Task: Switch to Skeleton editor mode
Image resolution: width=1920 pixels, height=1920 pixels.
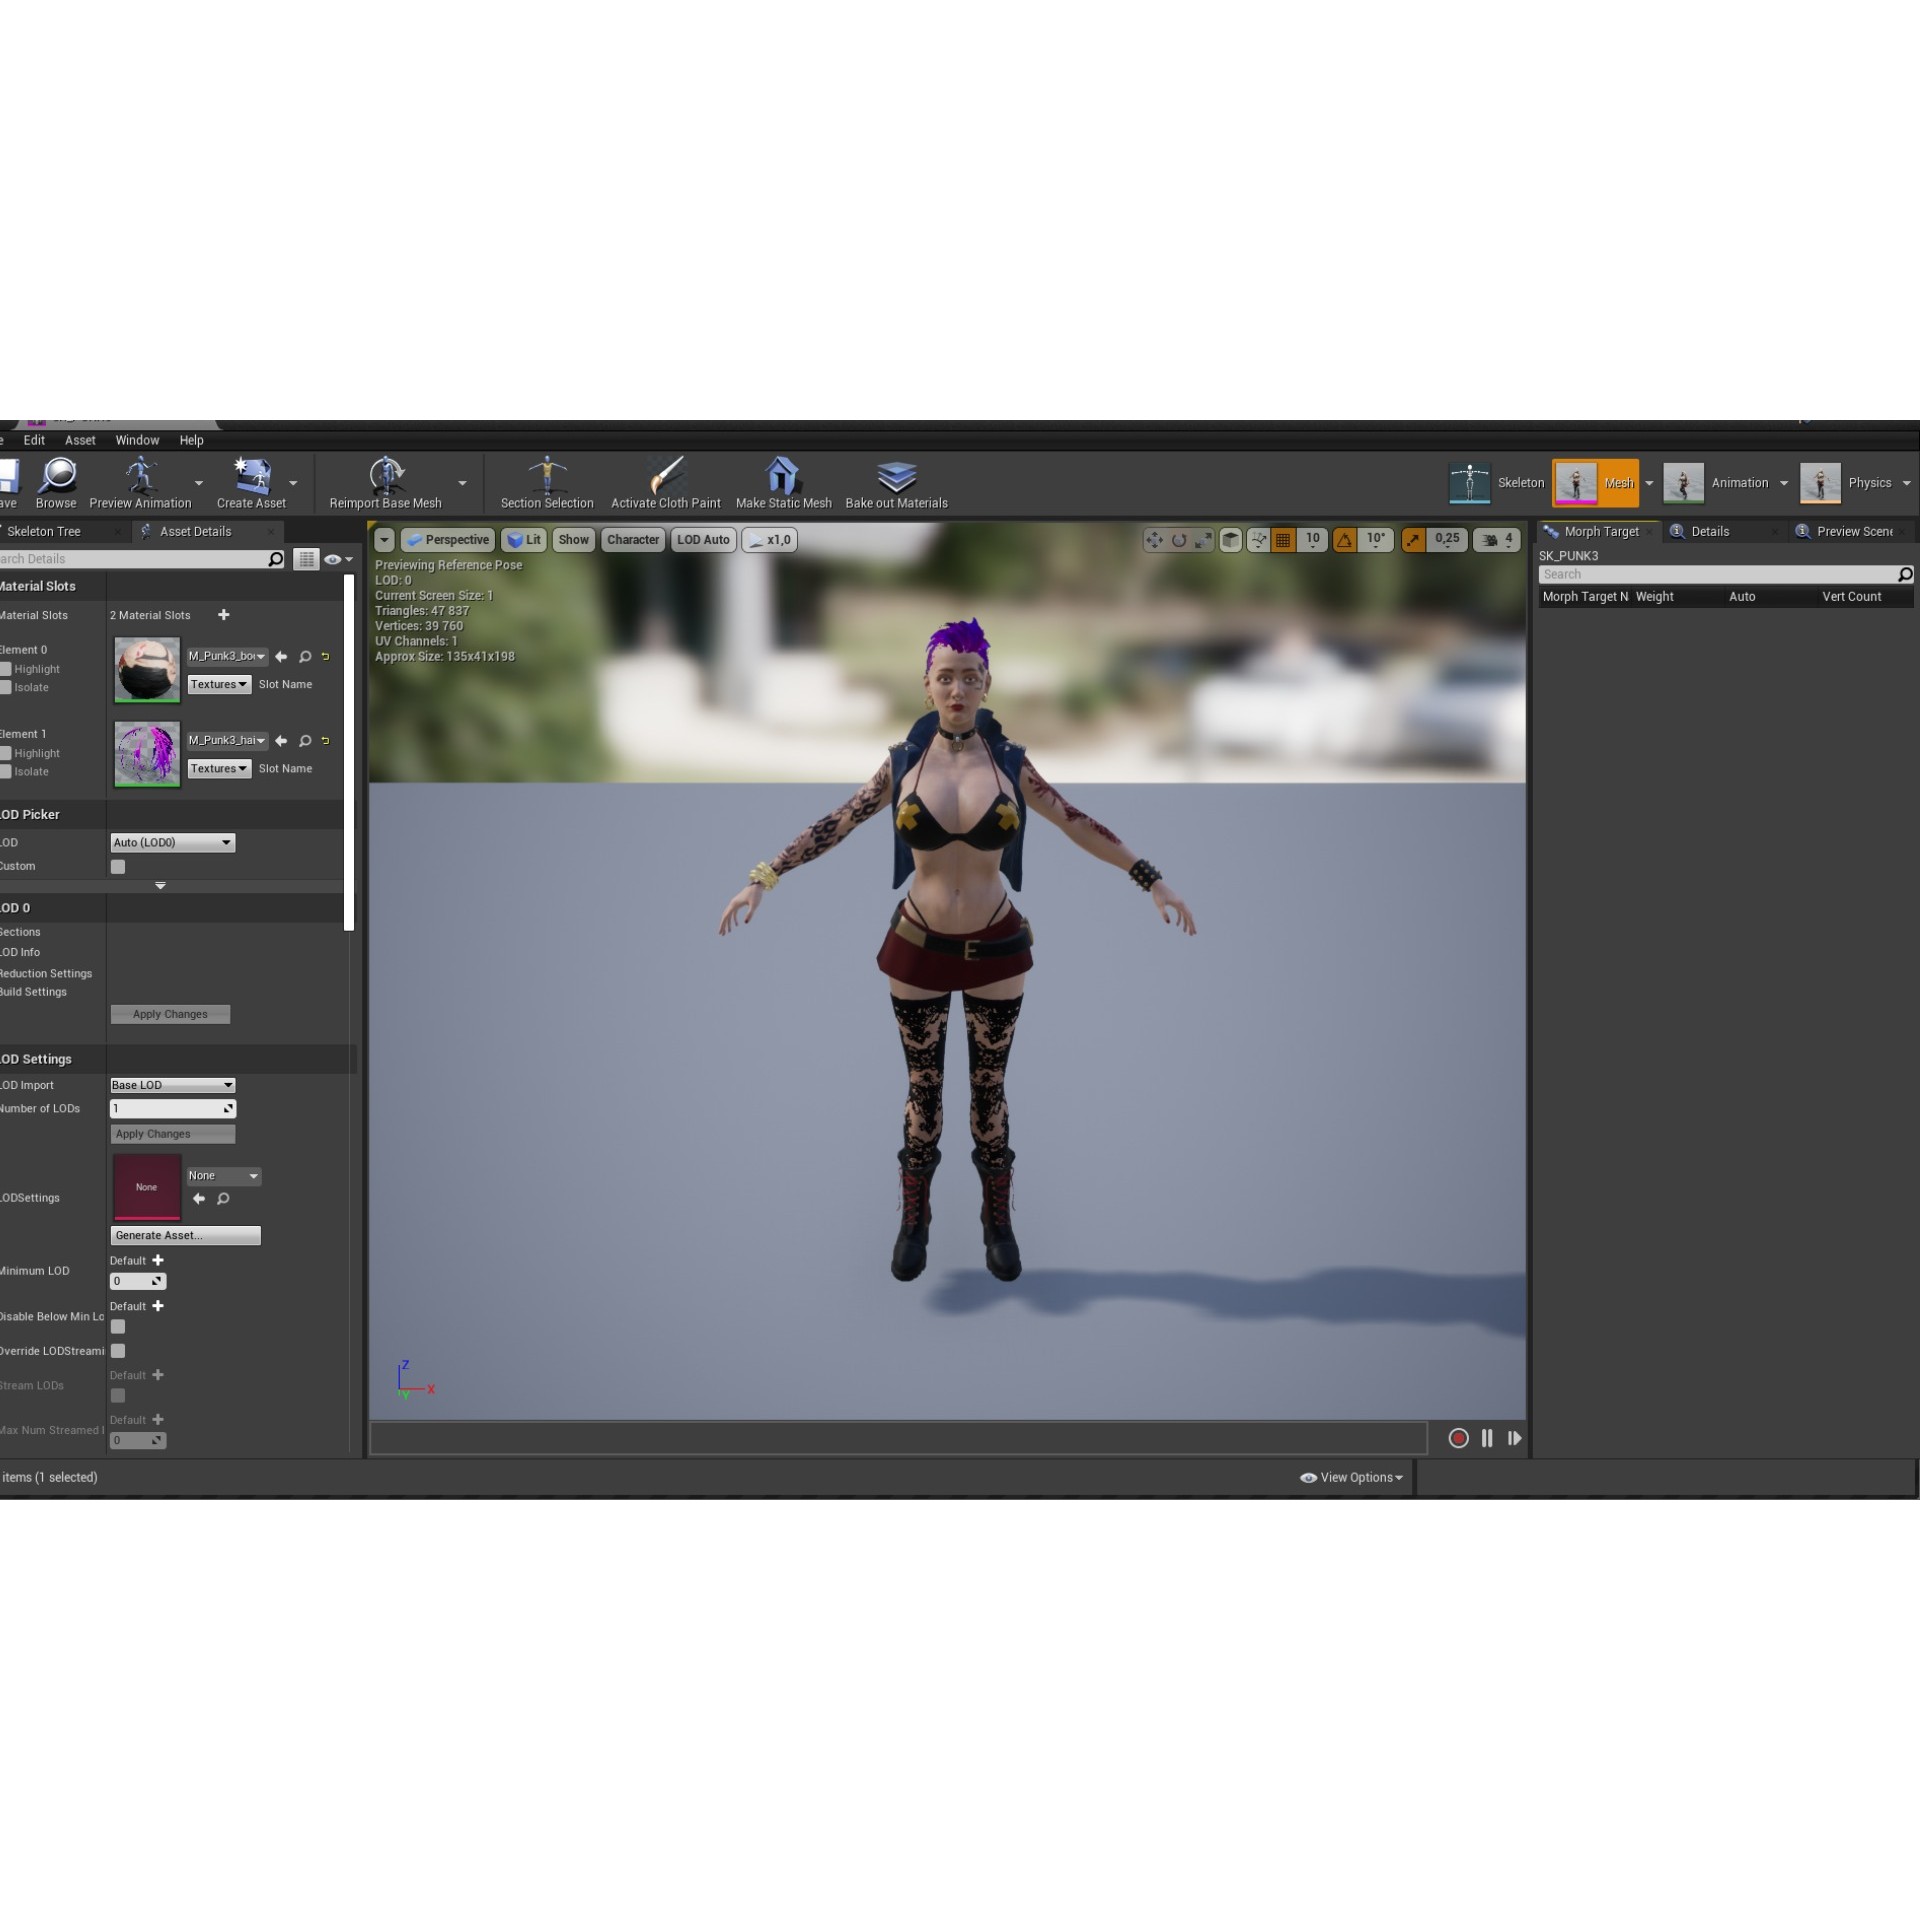Action: click(x=1497, y=483)
